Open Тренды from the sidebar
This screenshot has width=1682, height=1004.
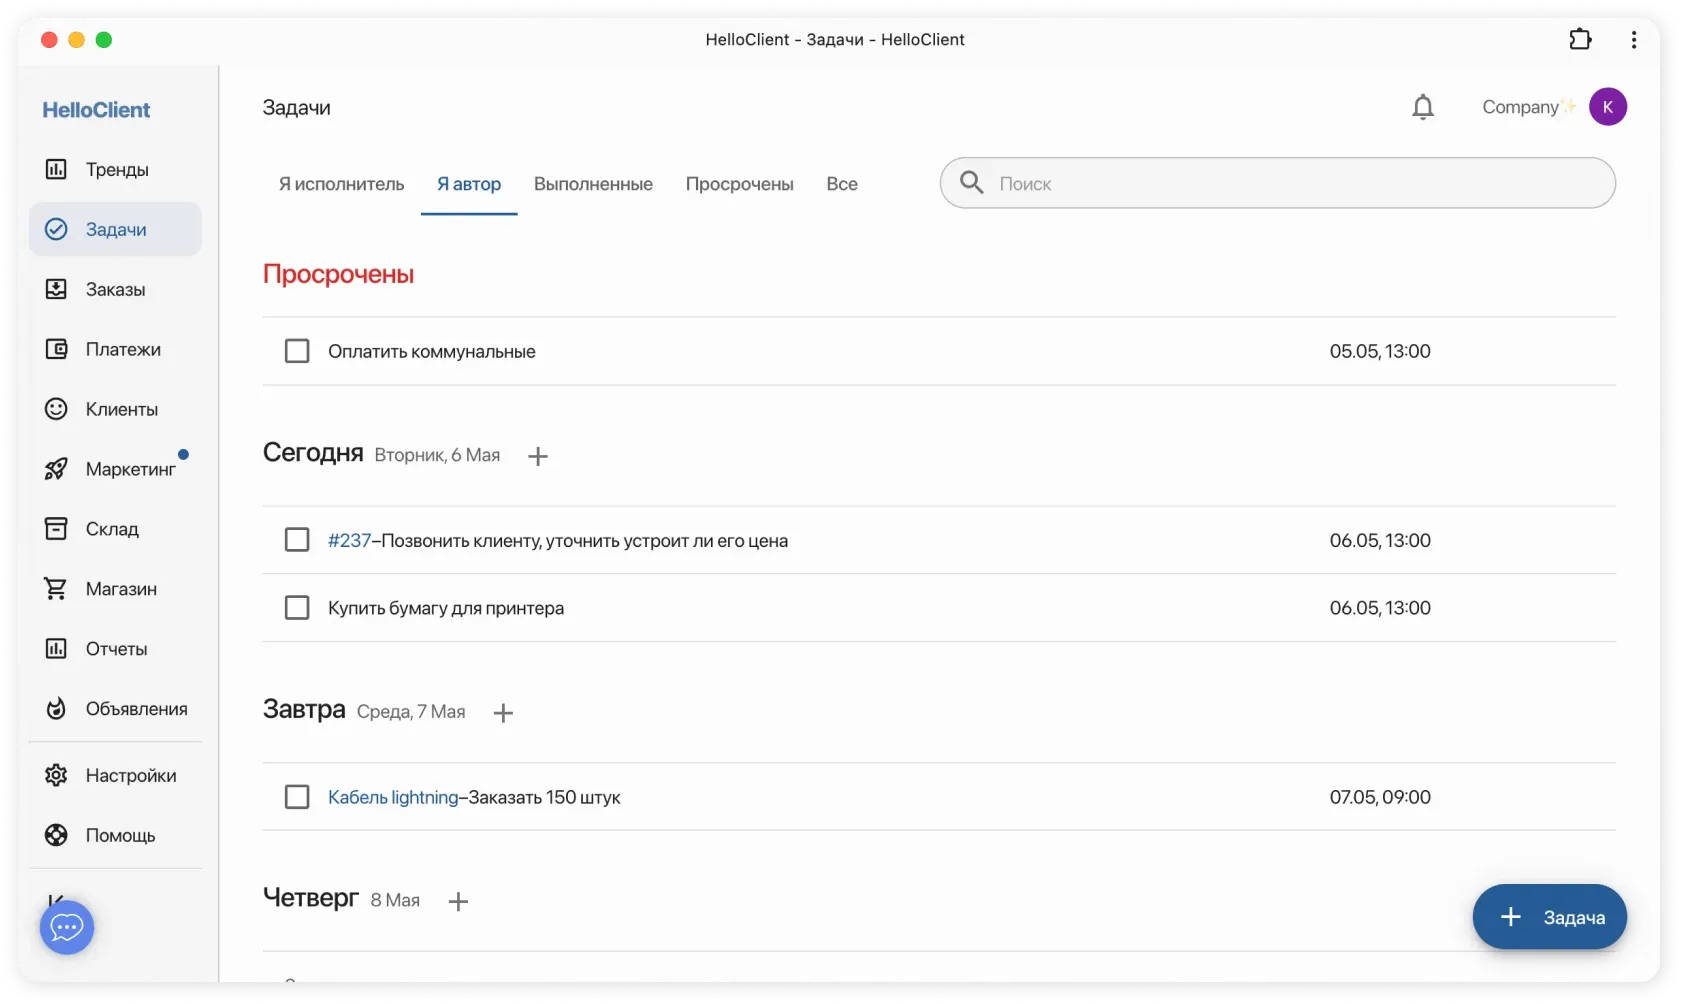click(x=116, y=170)
